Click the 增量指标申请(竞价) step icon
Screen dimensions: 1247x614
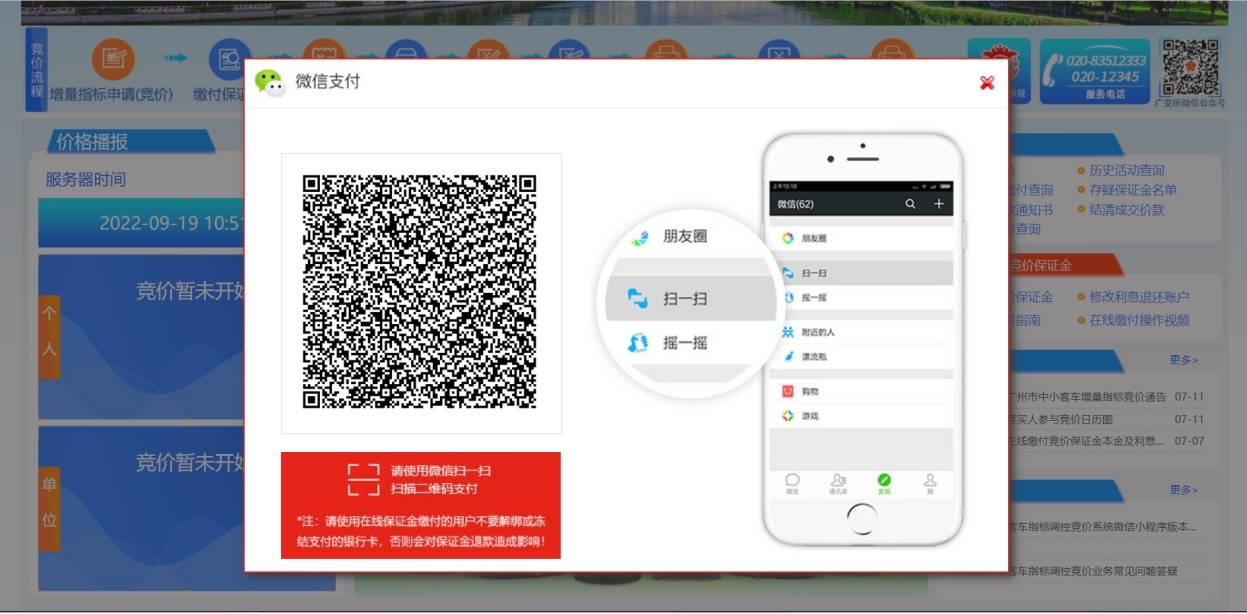(x=112, y=59)
